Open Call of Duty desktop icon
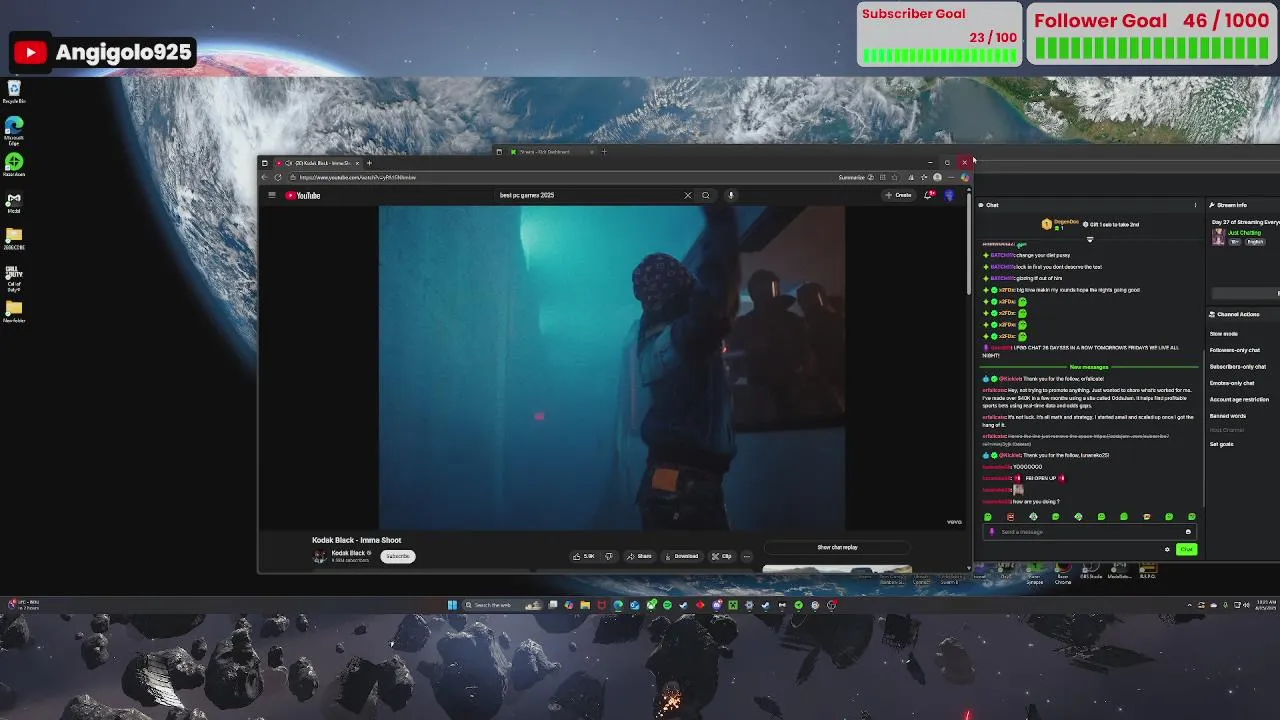Viewport: 1280px width, 720px height. tap(14, 277)
